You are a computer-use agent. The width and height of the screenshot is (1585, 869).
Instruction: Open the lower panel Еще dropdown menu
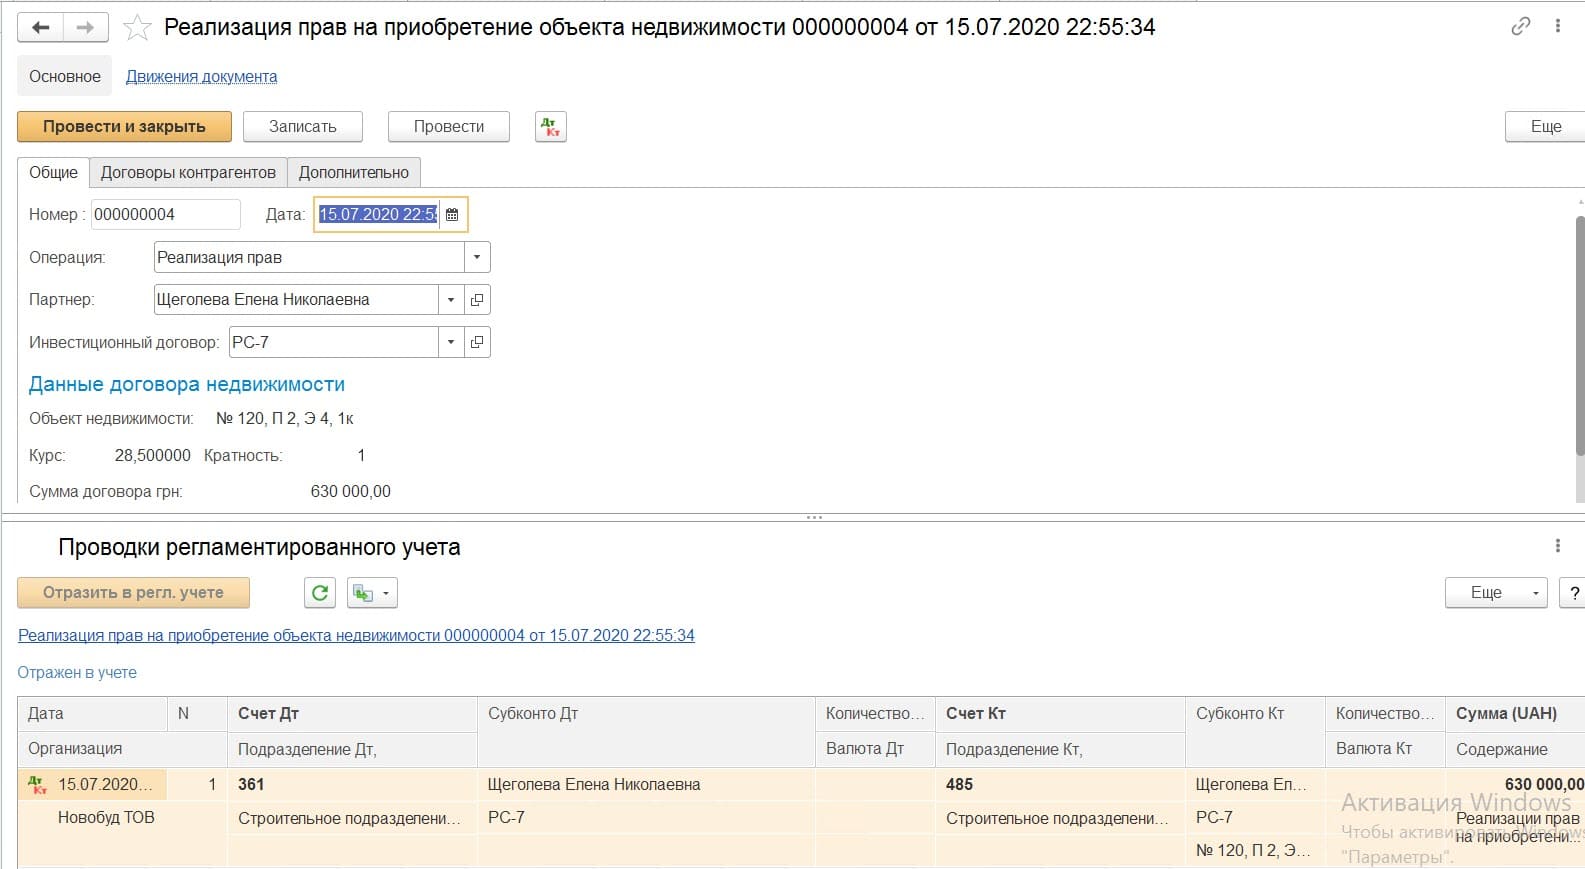pos(1495,593)
